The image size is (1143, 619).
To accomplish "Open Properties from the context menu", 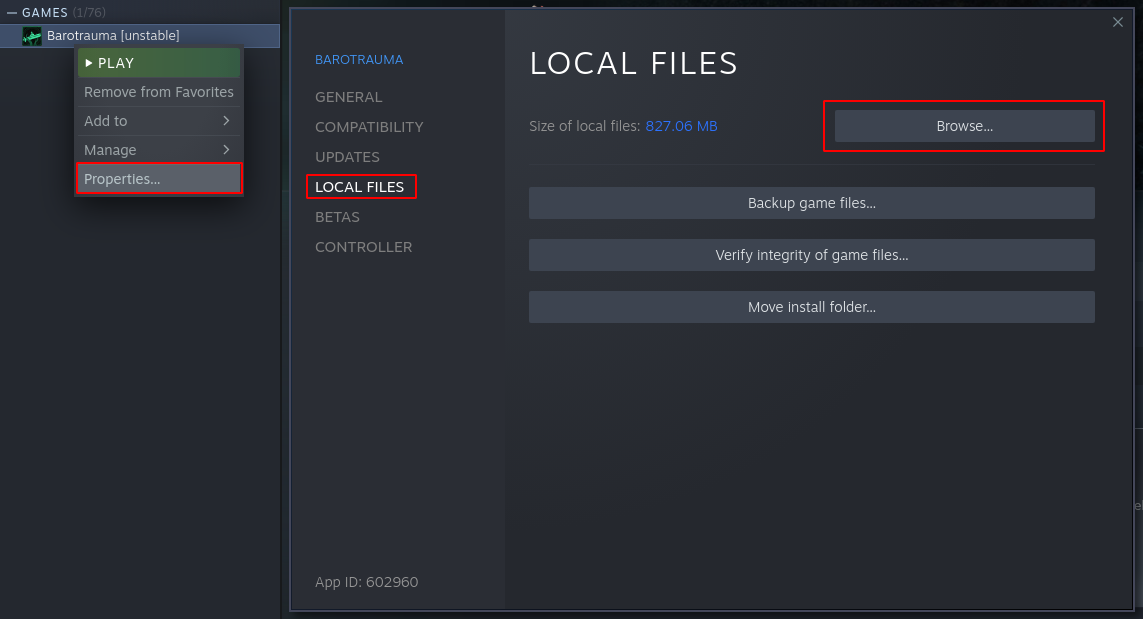I will pos(159,179).
